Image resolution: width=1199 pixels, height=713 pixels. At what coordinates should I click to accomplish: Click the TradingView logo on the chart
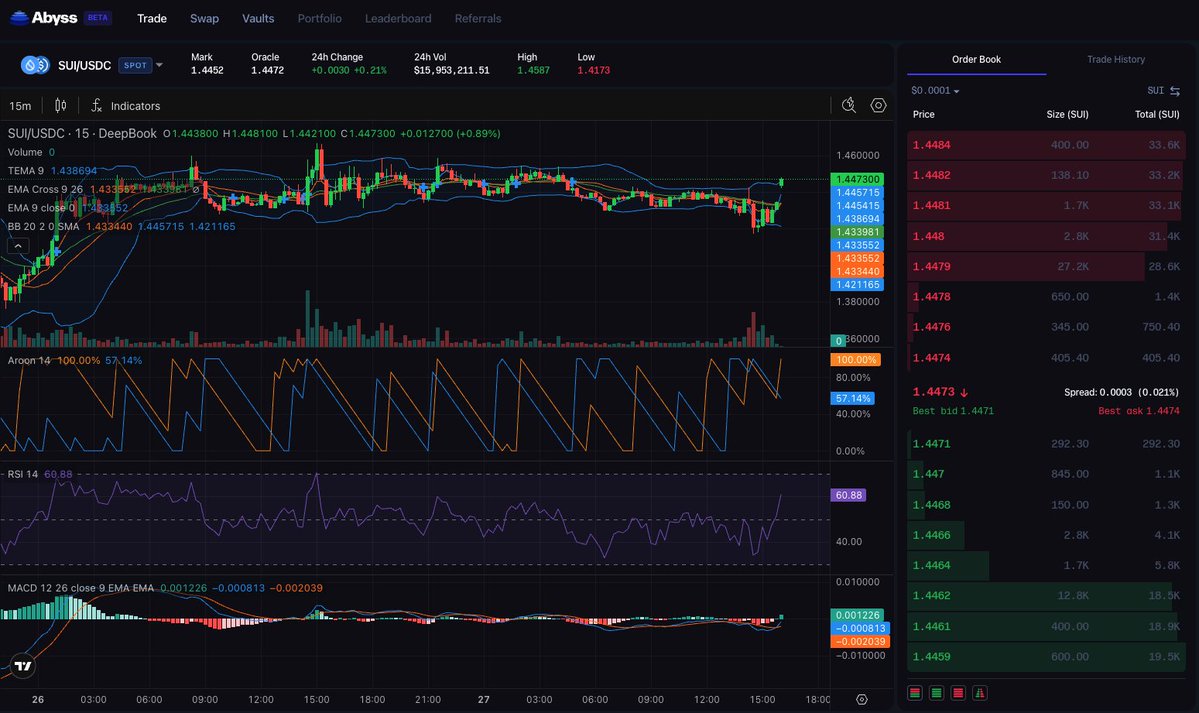click(x=22, y=664)
